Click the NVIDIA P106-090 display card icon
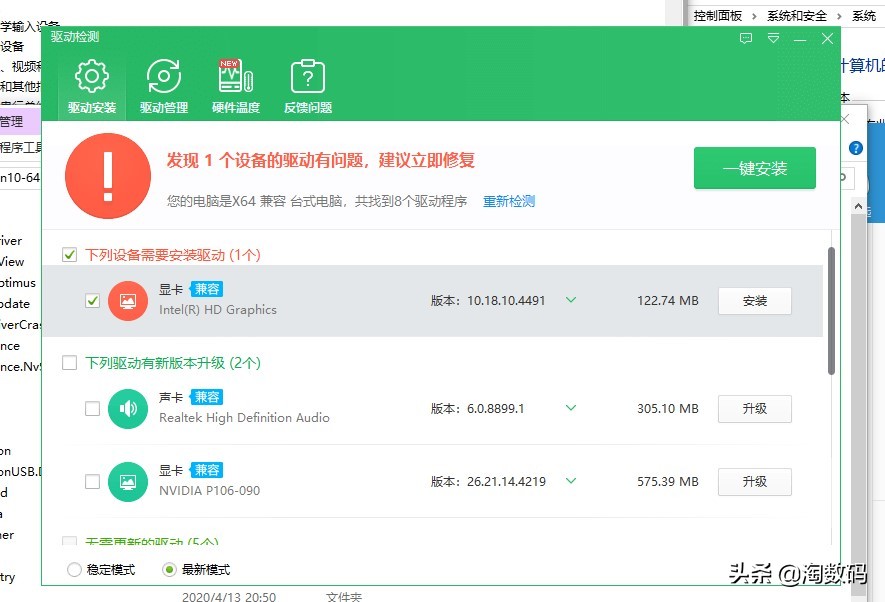This screenshot has width=885, height=602. pos(128,481)
